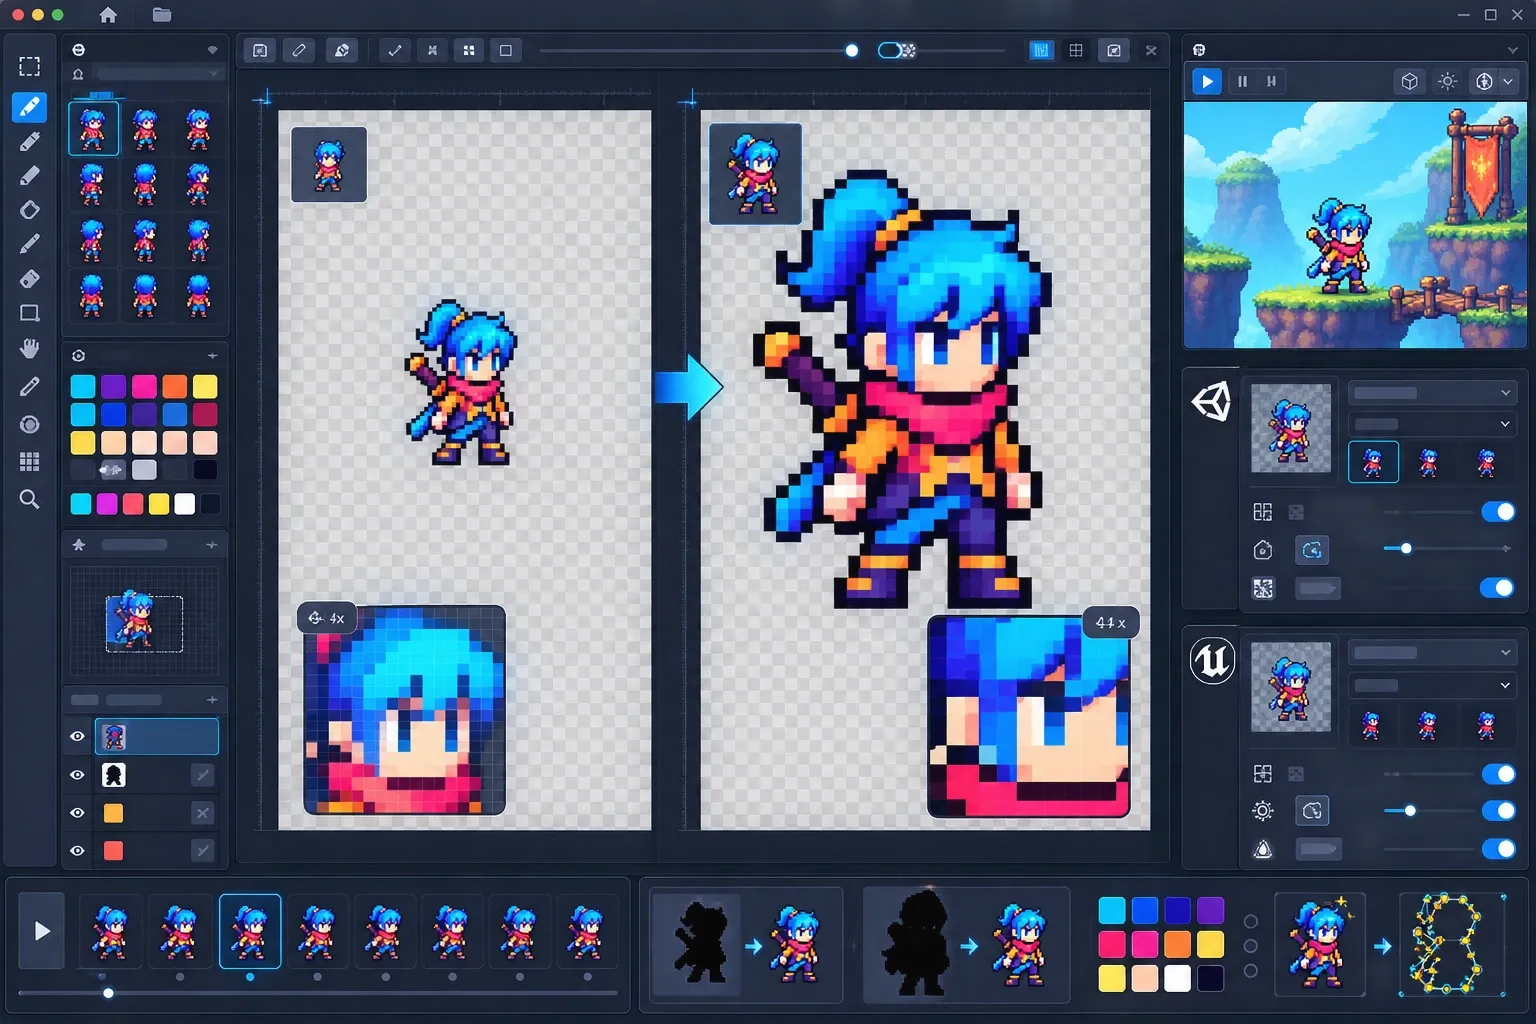Open the second dropdown in Unity panel
This screenshot has height=1024, width=1536.
(1432, 424)
